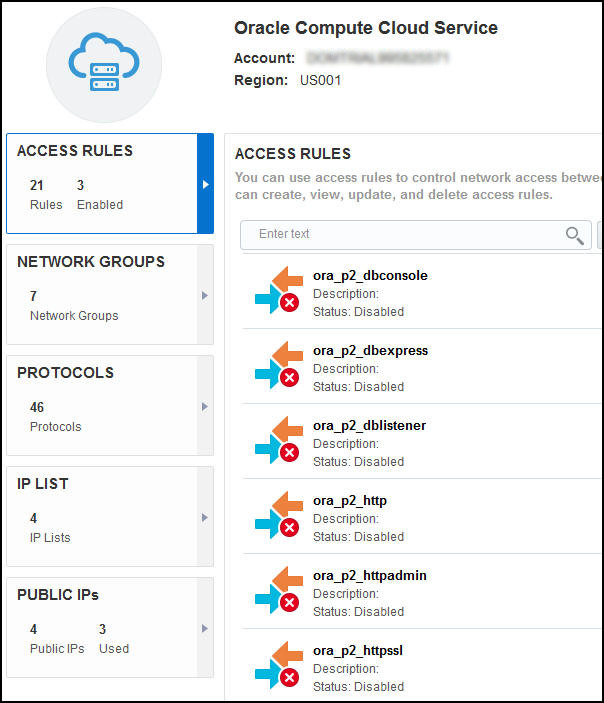The width and height of the screenshot is (604, 703).
Task: Expand the Public IPs tile arrow
Action: pos(205,629)
